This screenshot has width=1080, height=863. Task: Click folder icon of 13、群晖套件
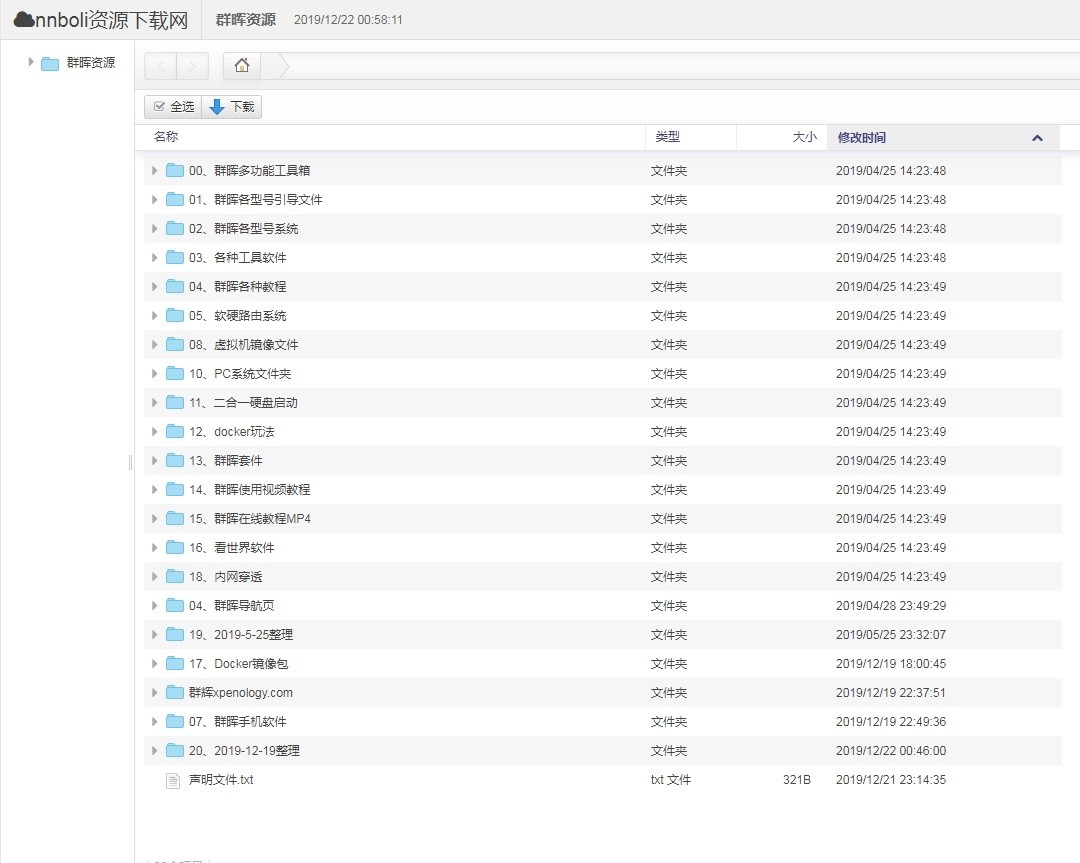pyautogui.click(x=175, y=460)
